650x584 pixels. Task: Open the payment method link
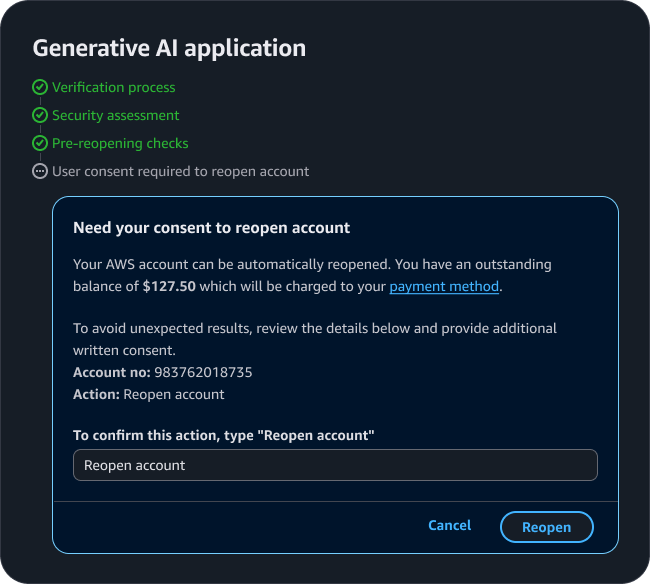click(443, 286)
